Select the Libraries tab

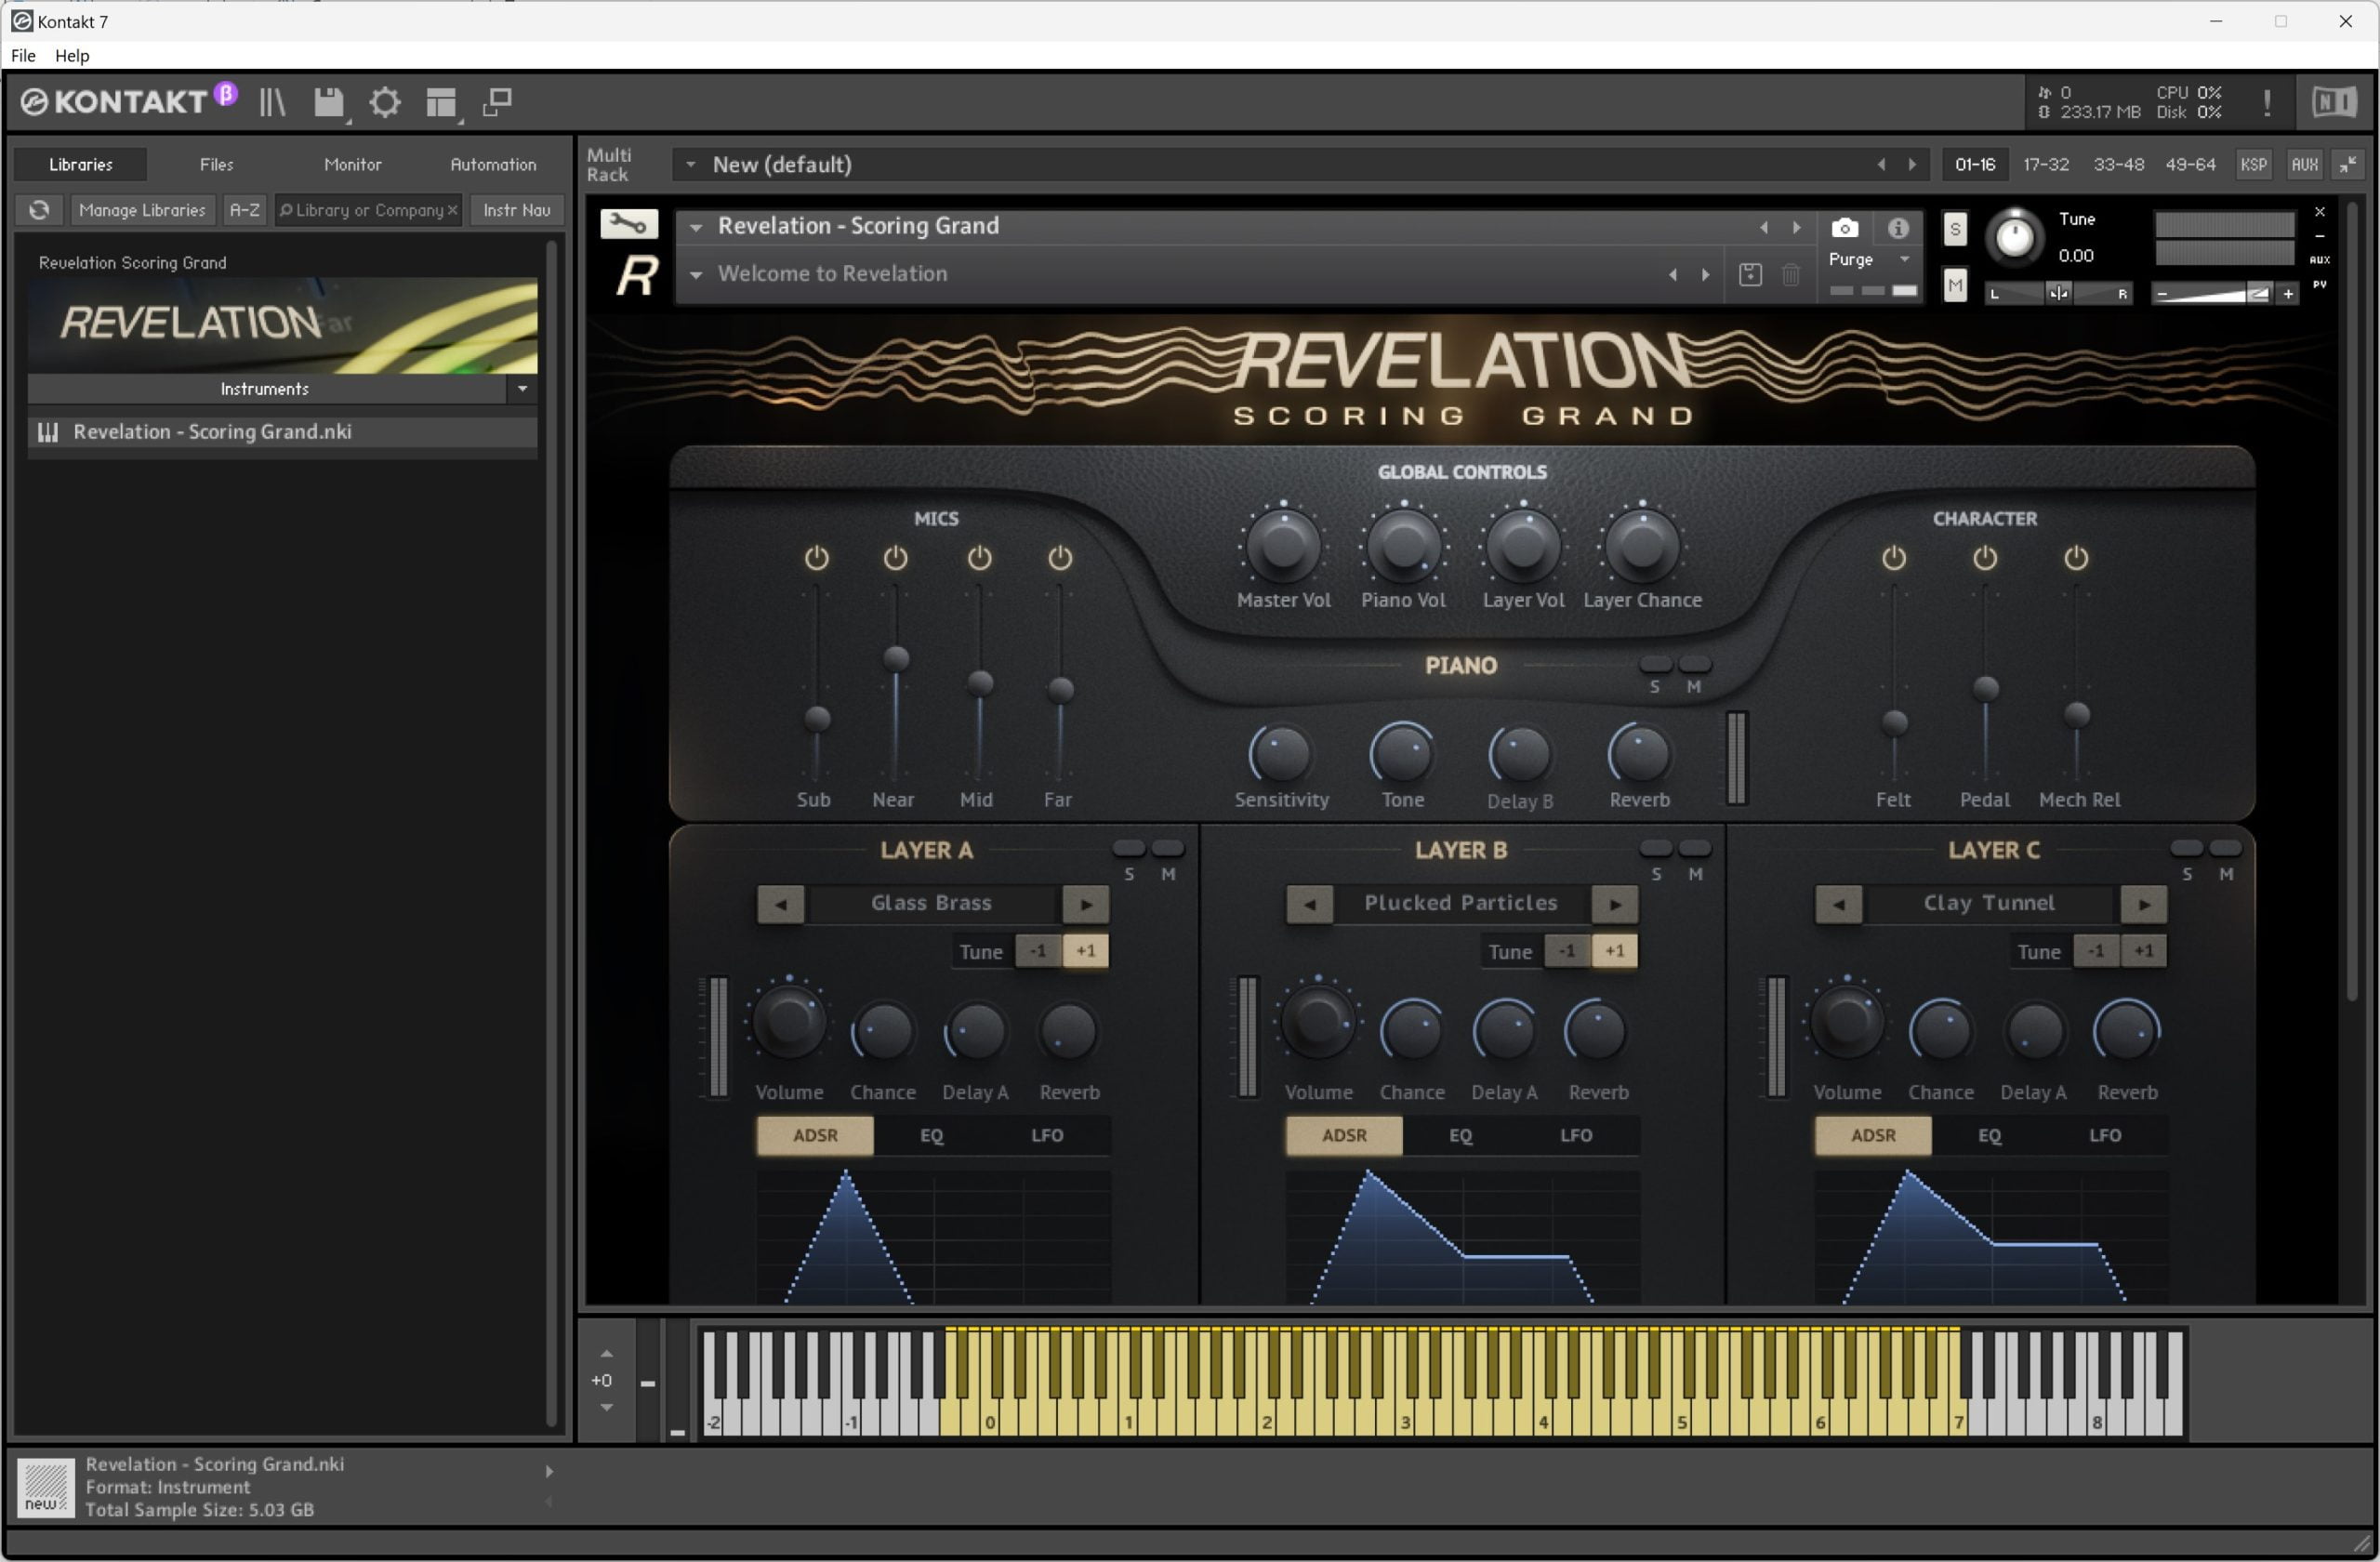[80, 162]
